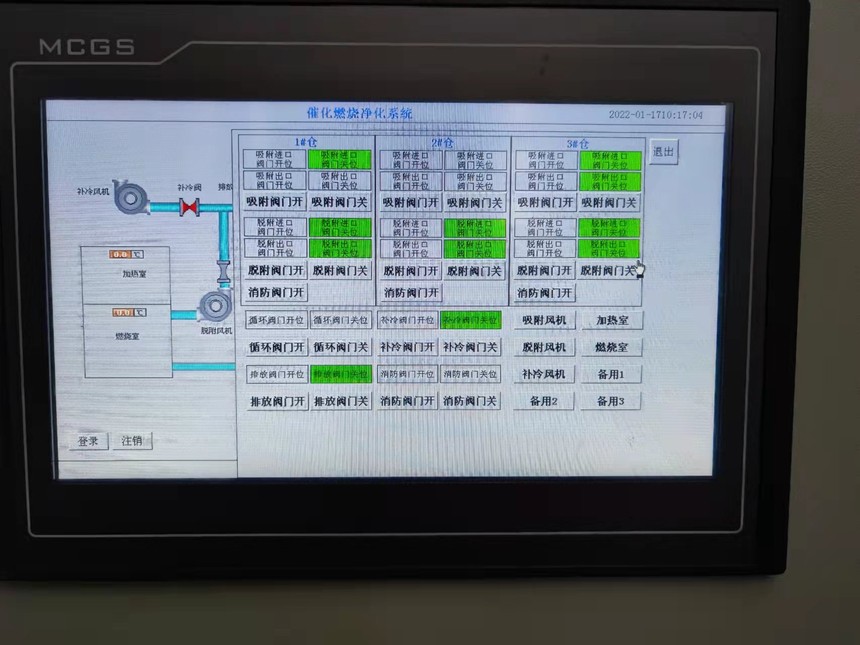Toggle the 备用1 button
The width and height of the screenshot is (860, 645).
click(x=611, y=374)
